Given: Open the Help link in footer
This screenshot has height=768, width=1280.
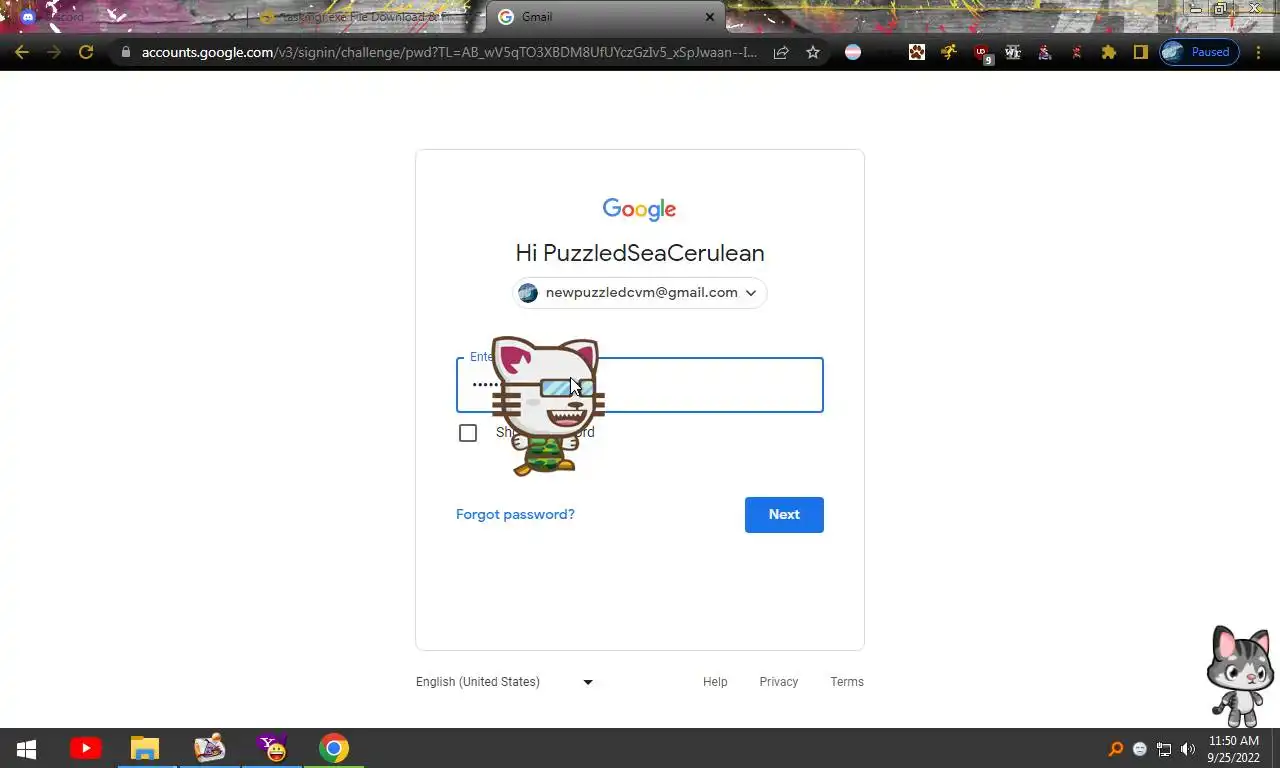Looking at the screenshot, I should point(715,682).
